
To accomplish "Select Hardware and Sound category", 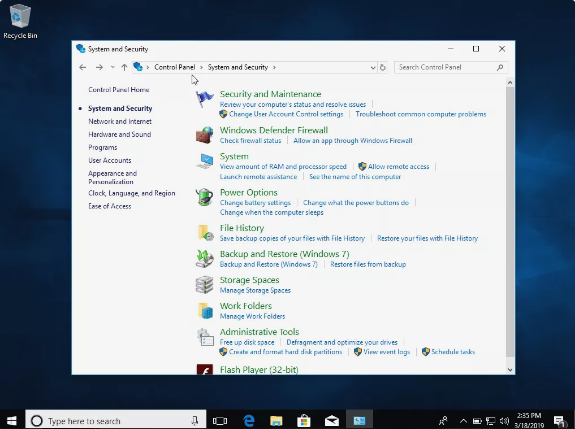I will 120,134.
